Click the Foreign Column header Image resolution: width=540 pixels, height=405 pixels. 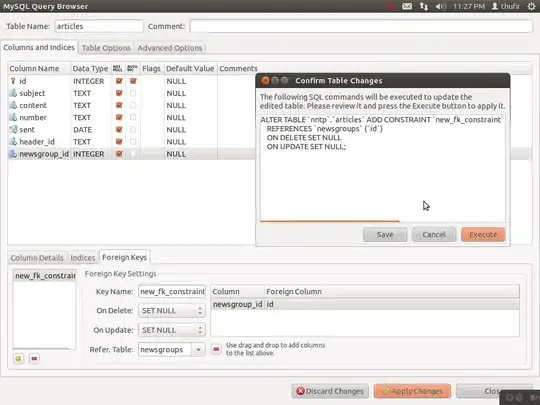click(x=392, y=291)
